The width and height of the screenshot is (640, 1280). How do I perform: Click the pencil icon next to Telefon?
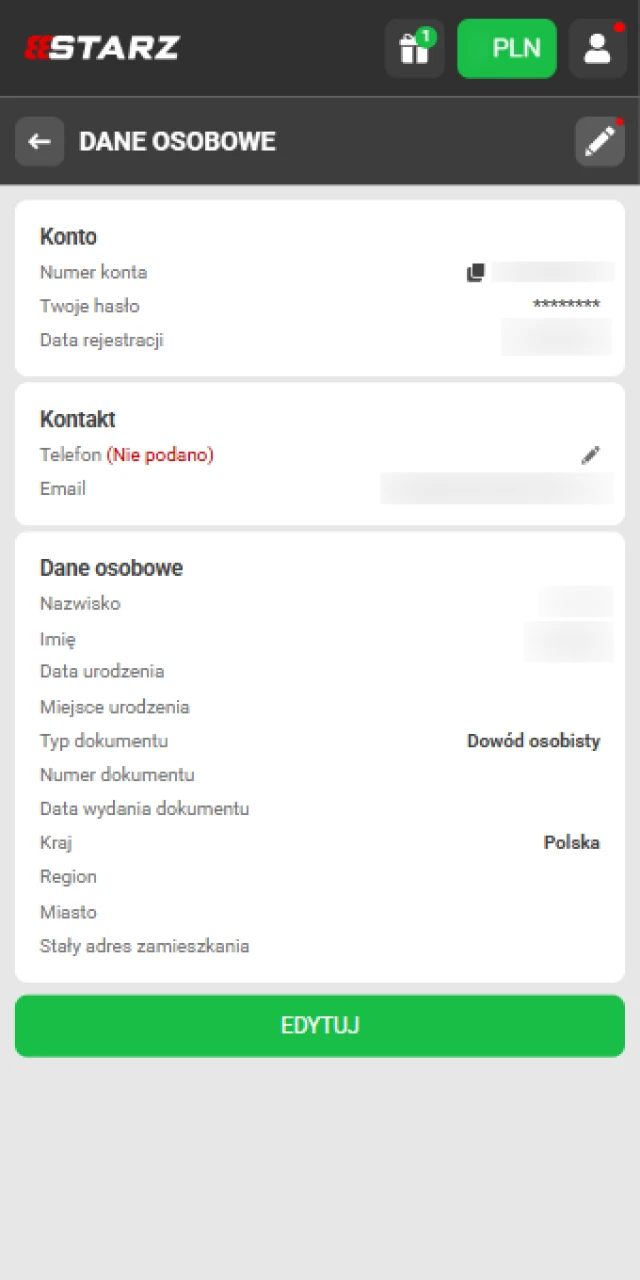[591, 455]
